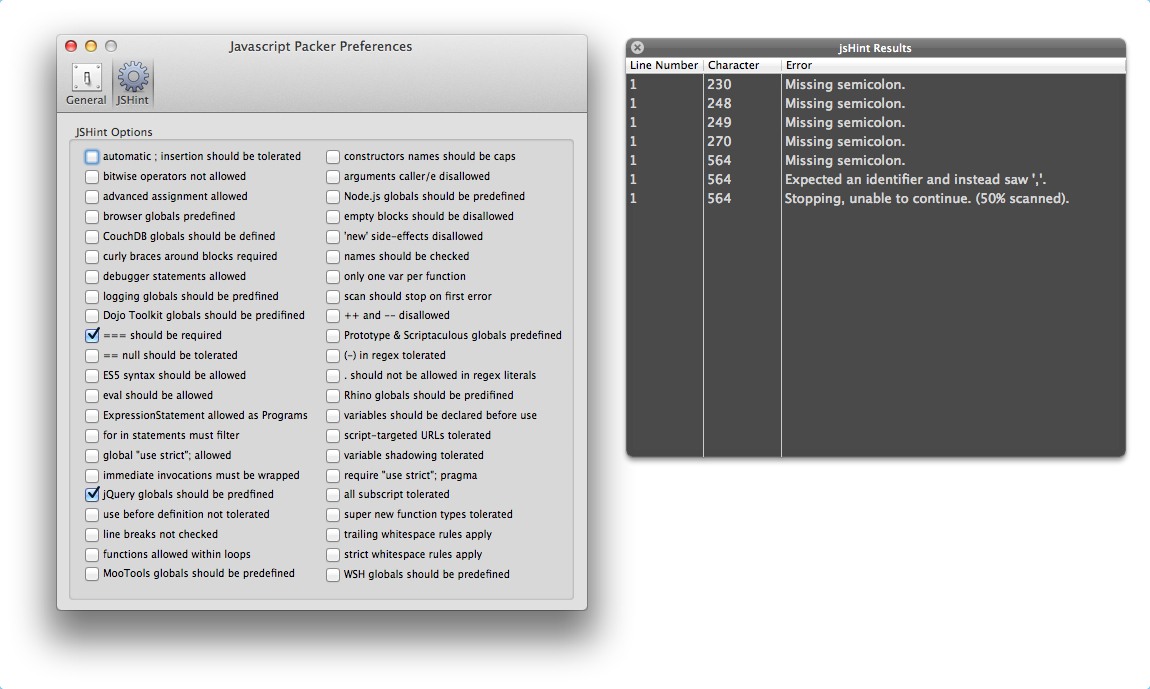
Task: Select the JSHint gear tab
Action: click(x=133, y=84)
